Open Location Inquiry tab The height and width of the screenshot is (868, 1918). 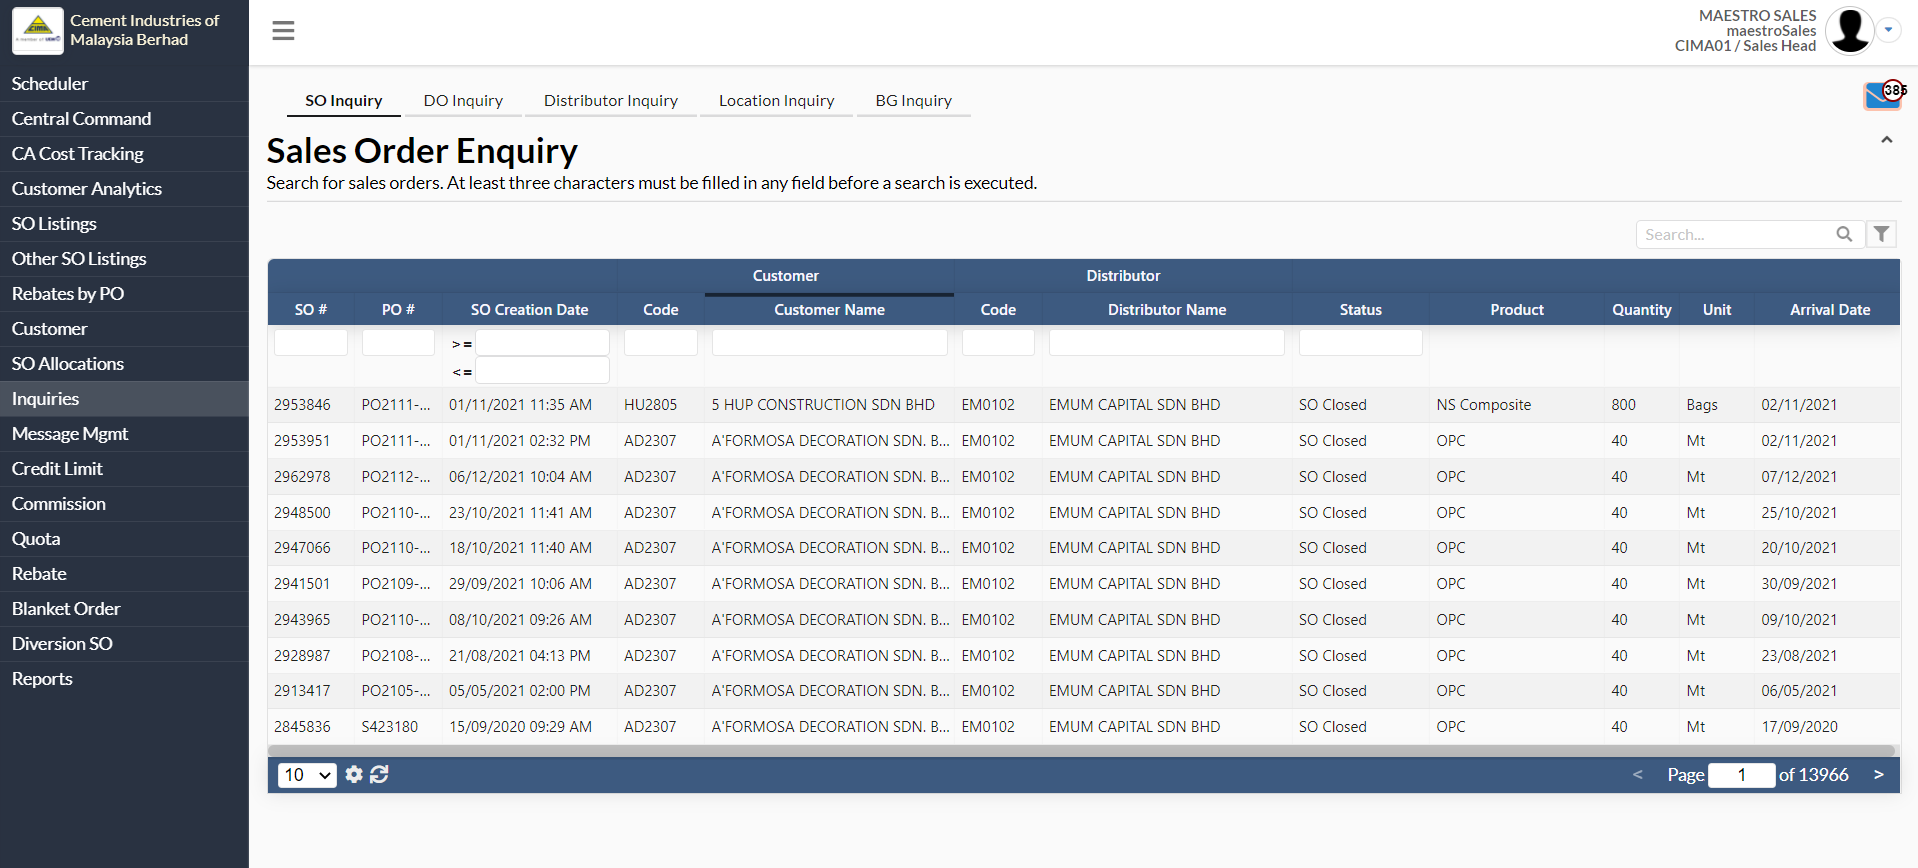776,100
